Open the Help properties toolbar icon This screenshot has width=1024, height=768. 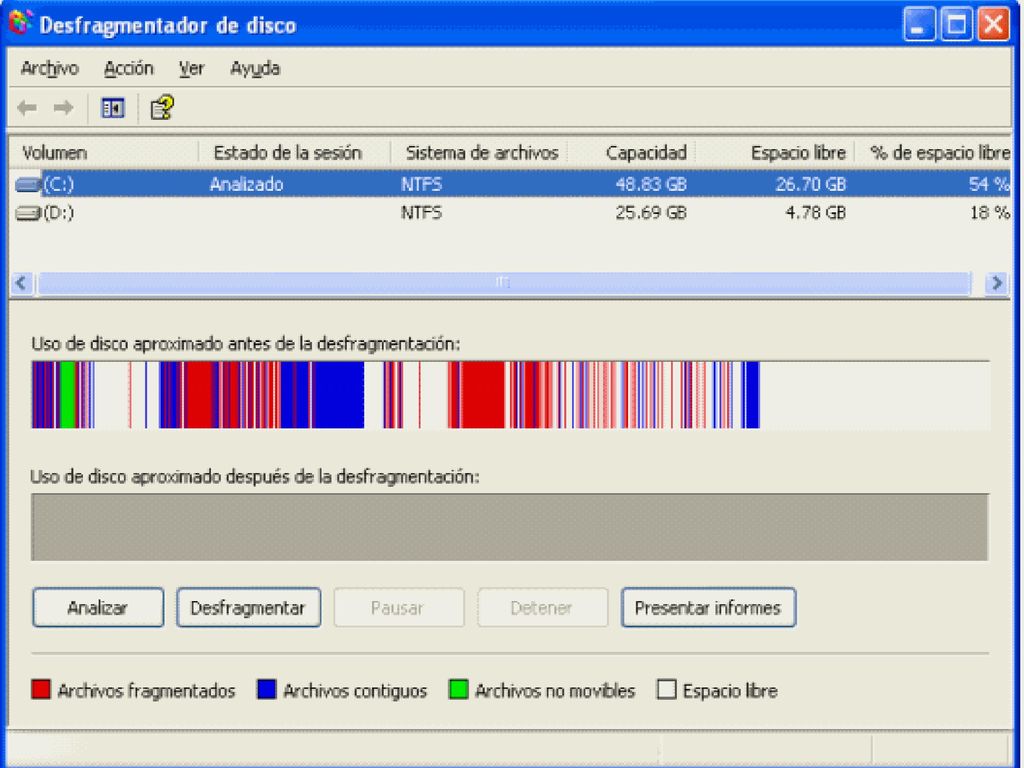click(x=162, y=108)
